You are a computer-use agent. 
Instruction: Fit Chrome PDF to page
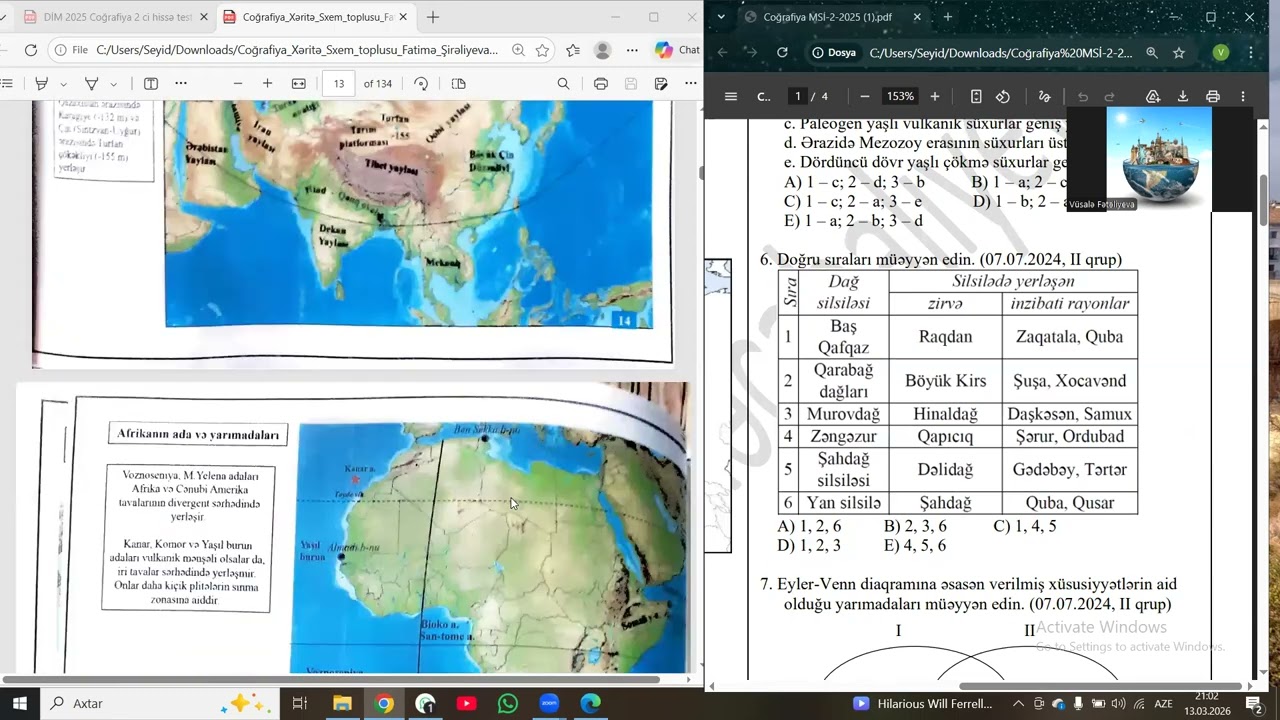[976, 96]
